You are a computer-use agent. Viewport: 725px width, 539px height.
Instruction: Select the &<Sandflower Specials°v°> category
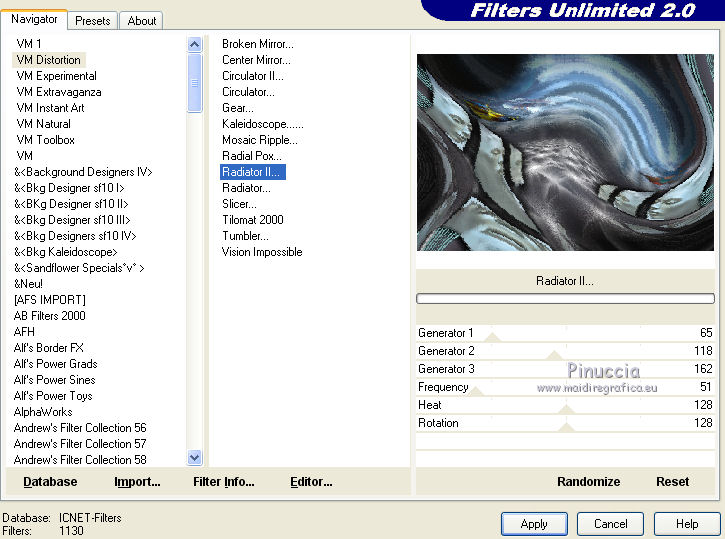79,268
